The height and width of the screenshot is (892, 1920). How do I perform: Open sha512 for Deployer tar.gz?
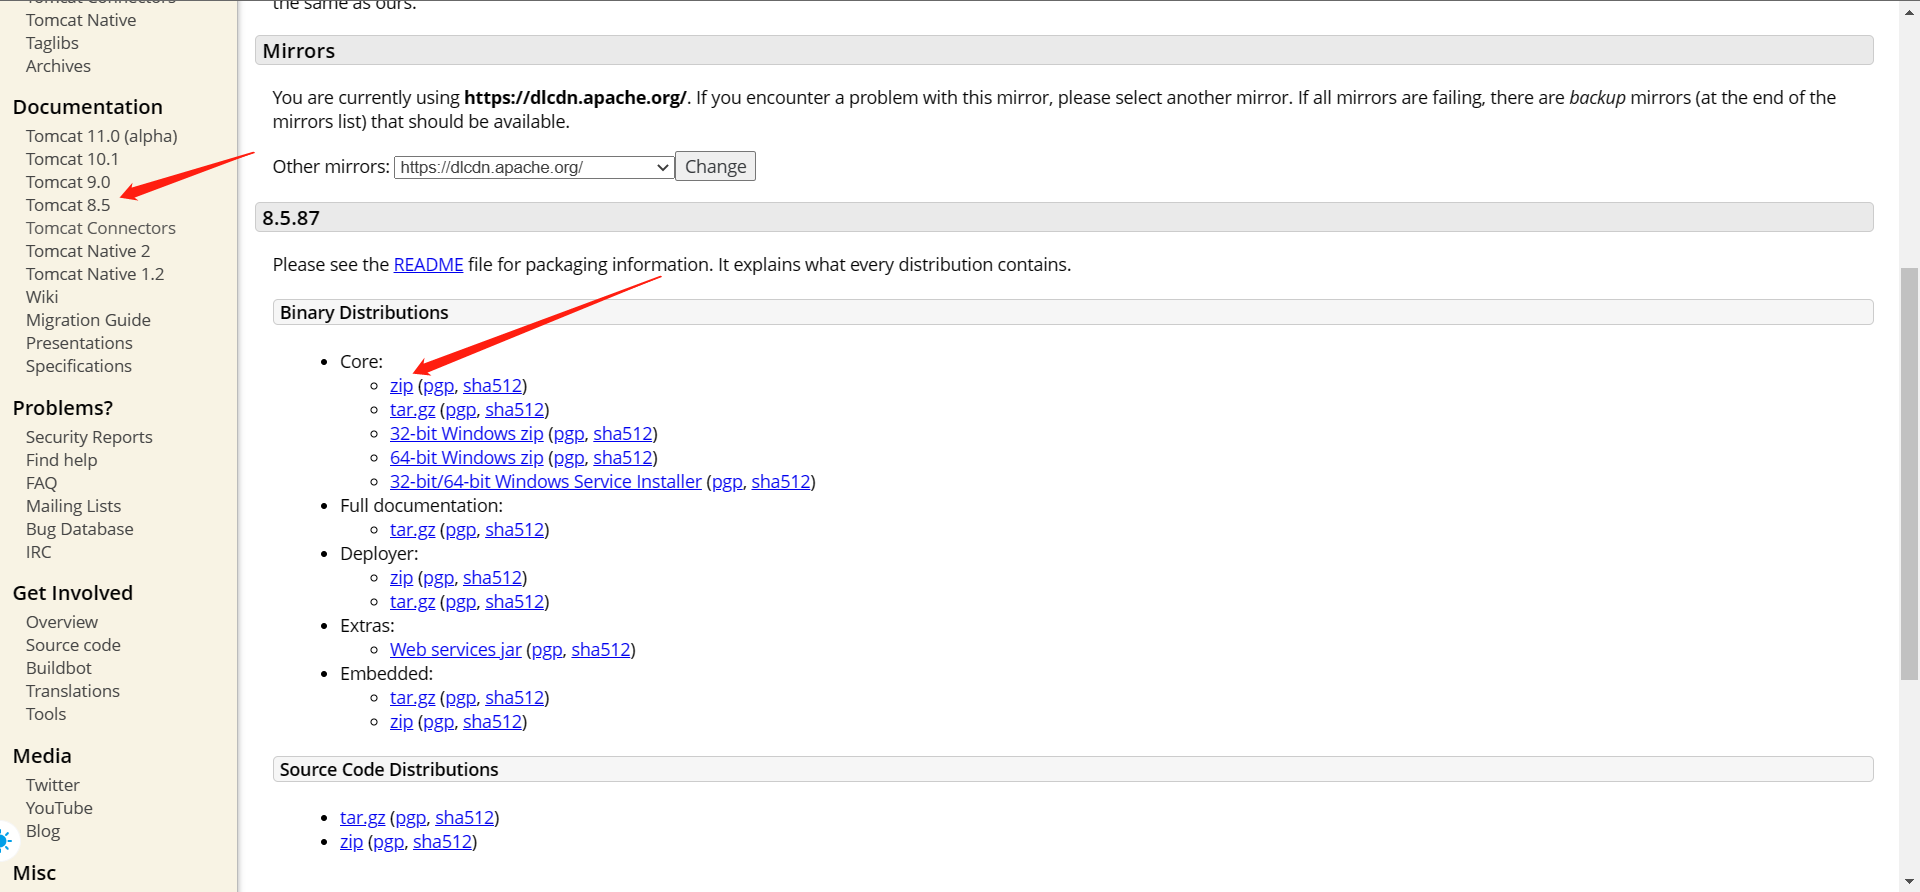coord(514,602)
